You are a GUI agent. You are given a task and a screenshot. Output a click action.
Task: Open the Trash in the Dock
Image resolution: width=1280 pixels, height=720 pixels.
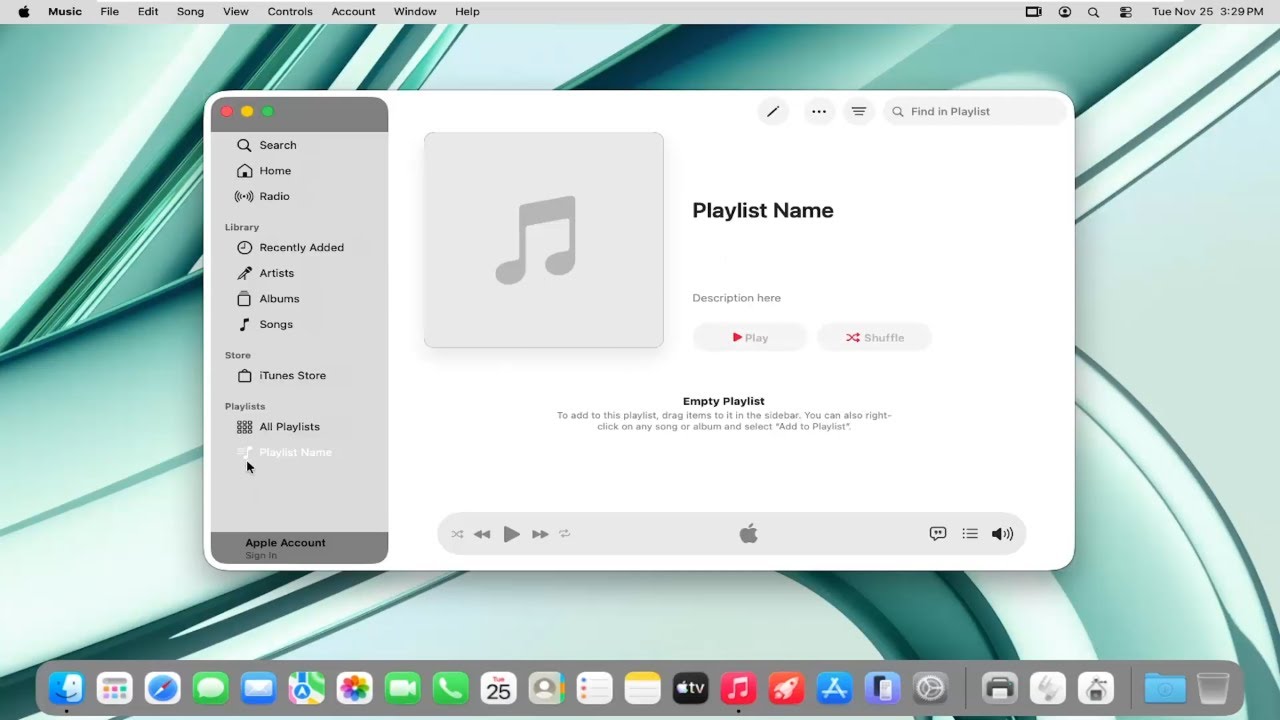click(1213, 688)
